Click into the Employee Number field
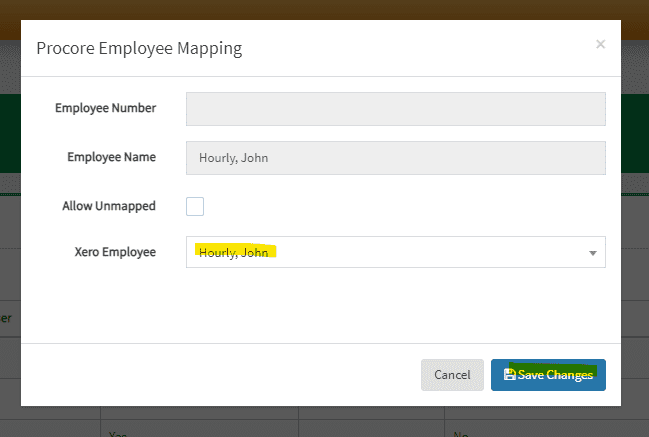Screen dimensions: 649x437 coord(395,109)
